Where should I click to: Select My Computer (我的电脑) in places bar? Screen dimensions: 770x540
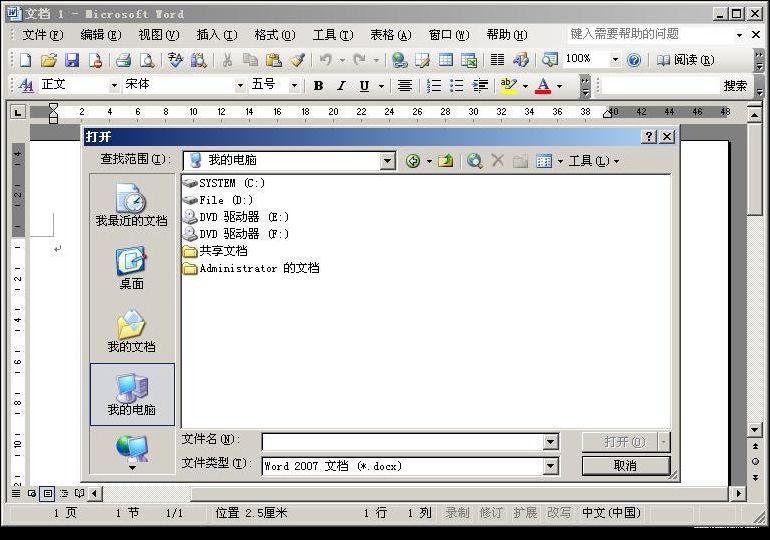pos(132,394)
